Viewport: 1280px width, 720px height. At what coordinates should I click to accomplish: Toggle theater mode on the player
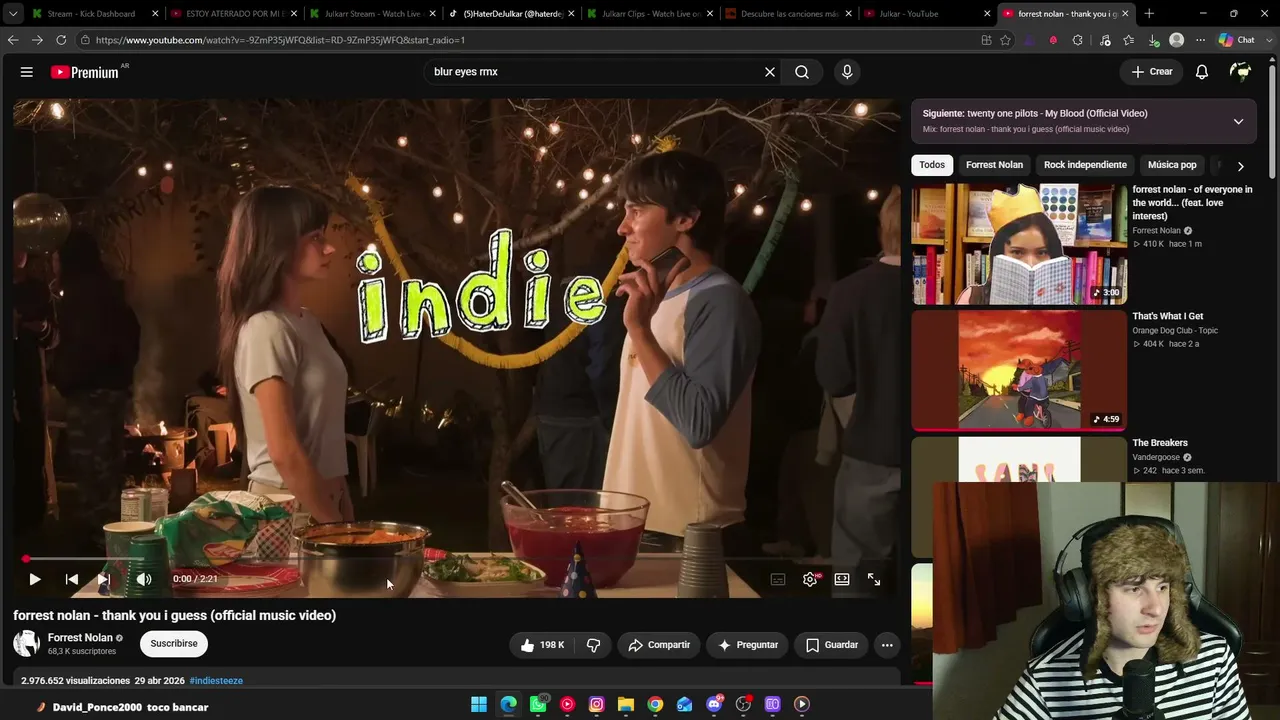[842, 579]
